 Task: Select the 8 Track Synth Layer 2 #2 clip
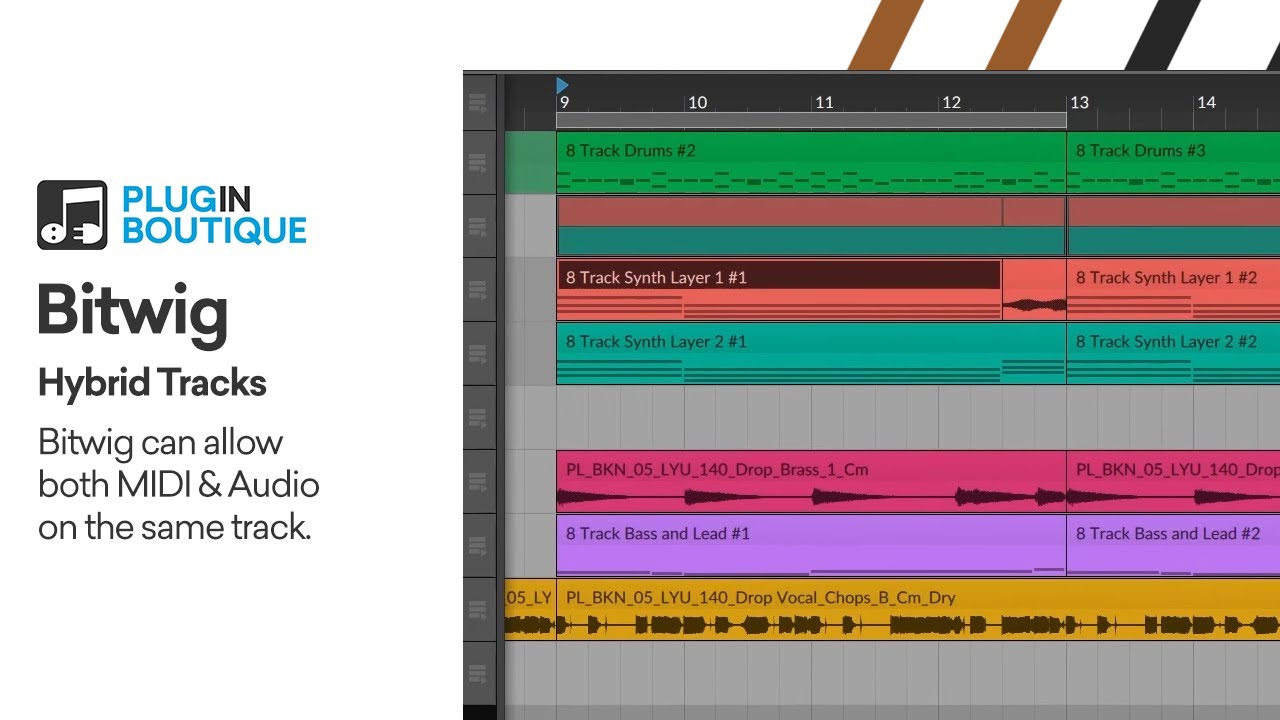coord(1173,354)
